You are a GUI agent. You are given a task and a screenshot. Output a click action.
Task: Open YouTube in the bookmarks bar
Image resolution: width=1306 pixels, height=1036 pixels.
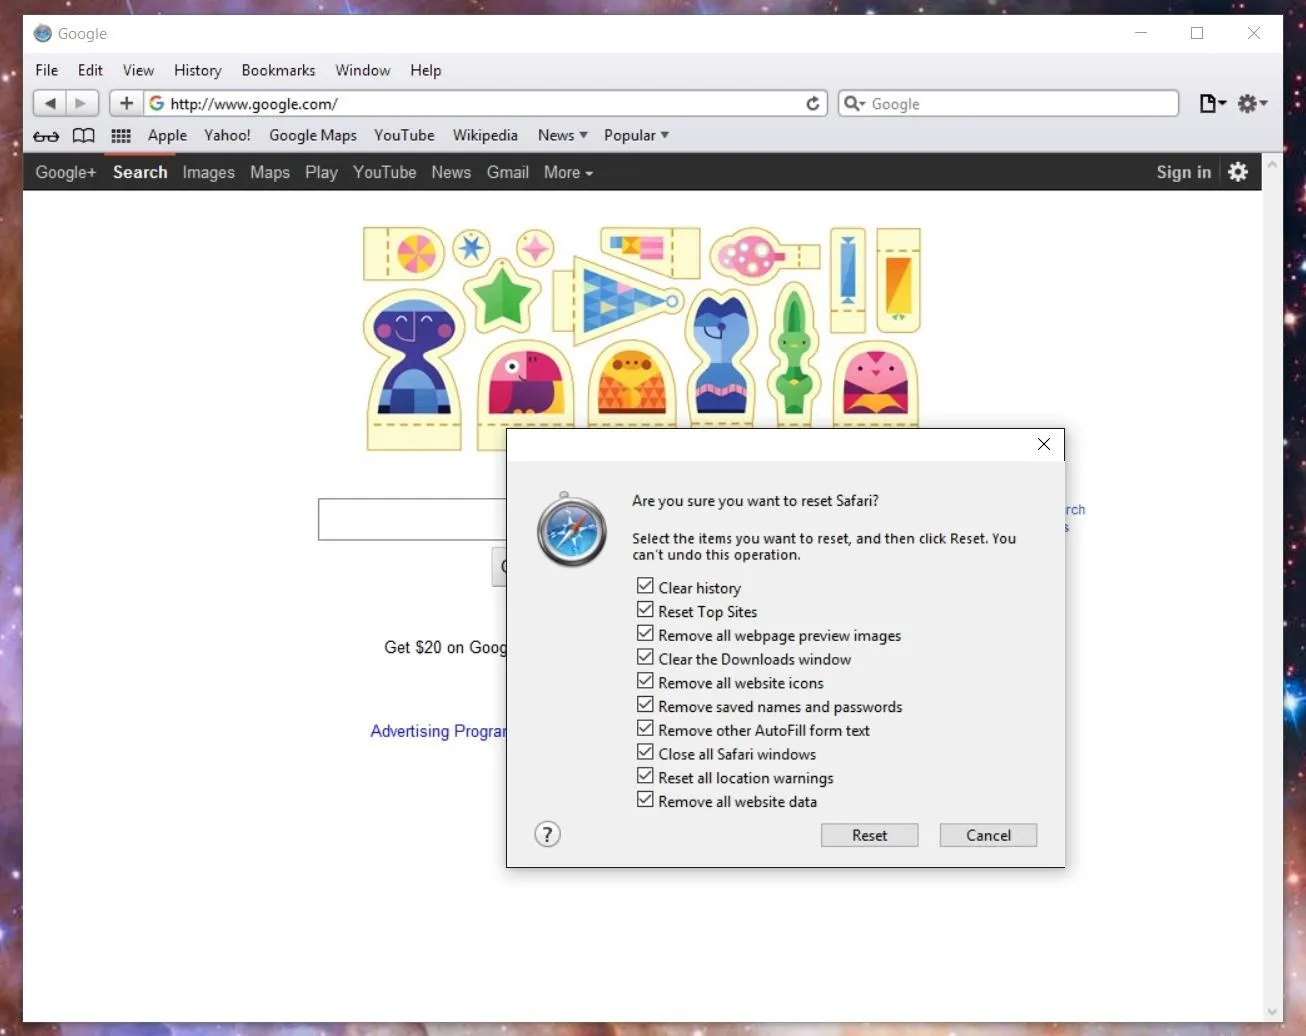tap(404, 135)
